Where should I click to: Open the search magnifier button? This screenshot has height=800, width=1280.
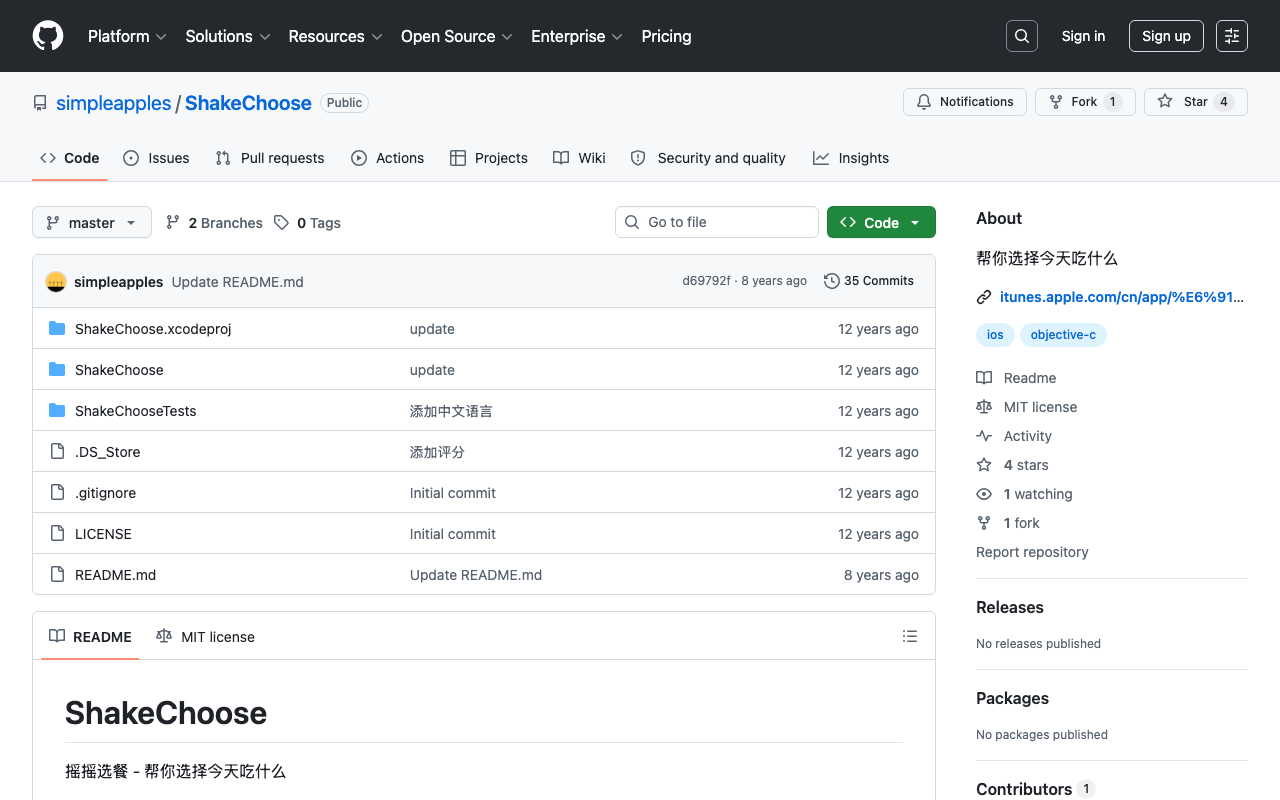[x=1022, y=36]
